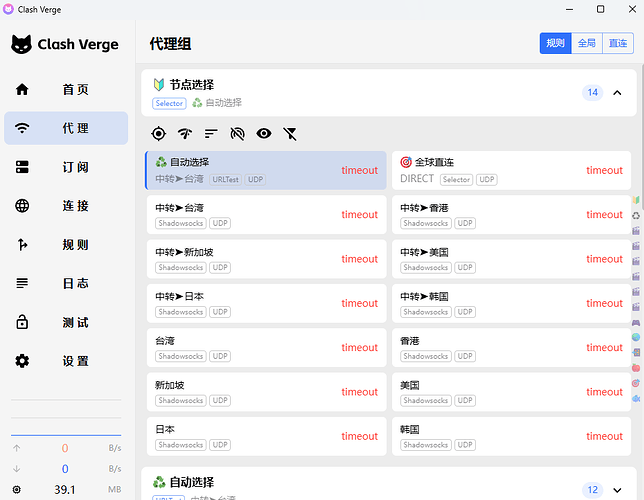Expand the bottom 自动选择 group chevron
Viewport: 644px width, 500px height.
click(617, 490)
